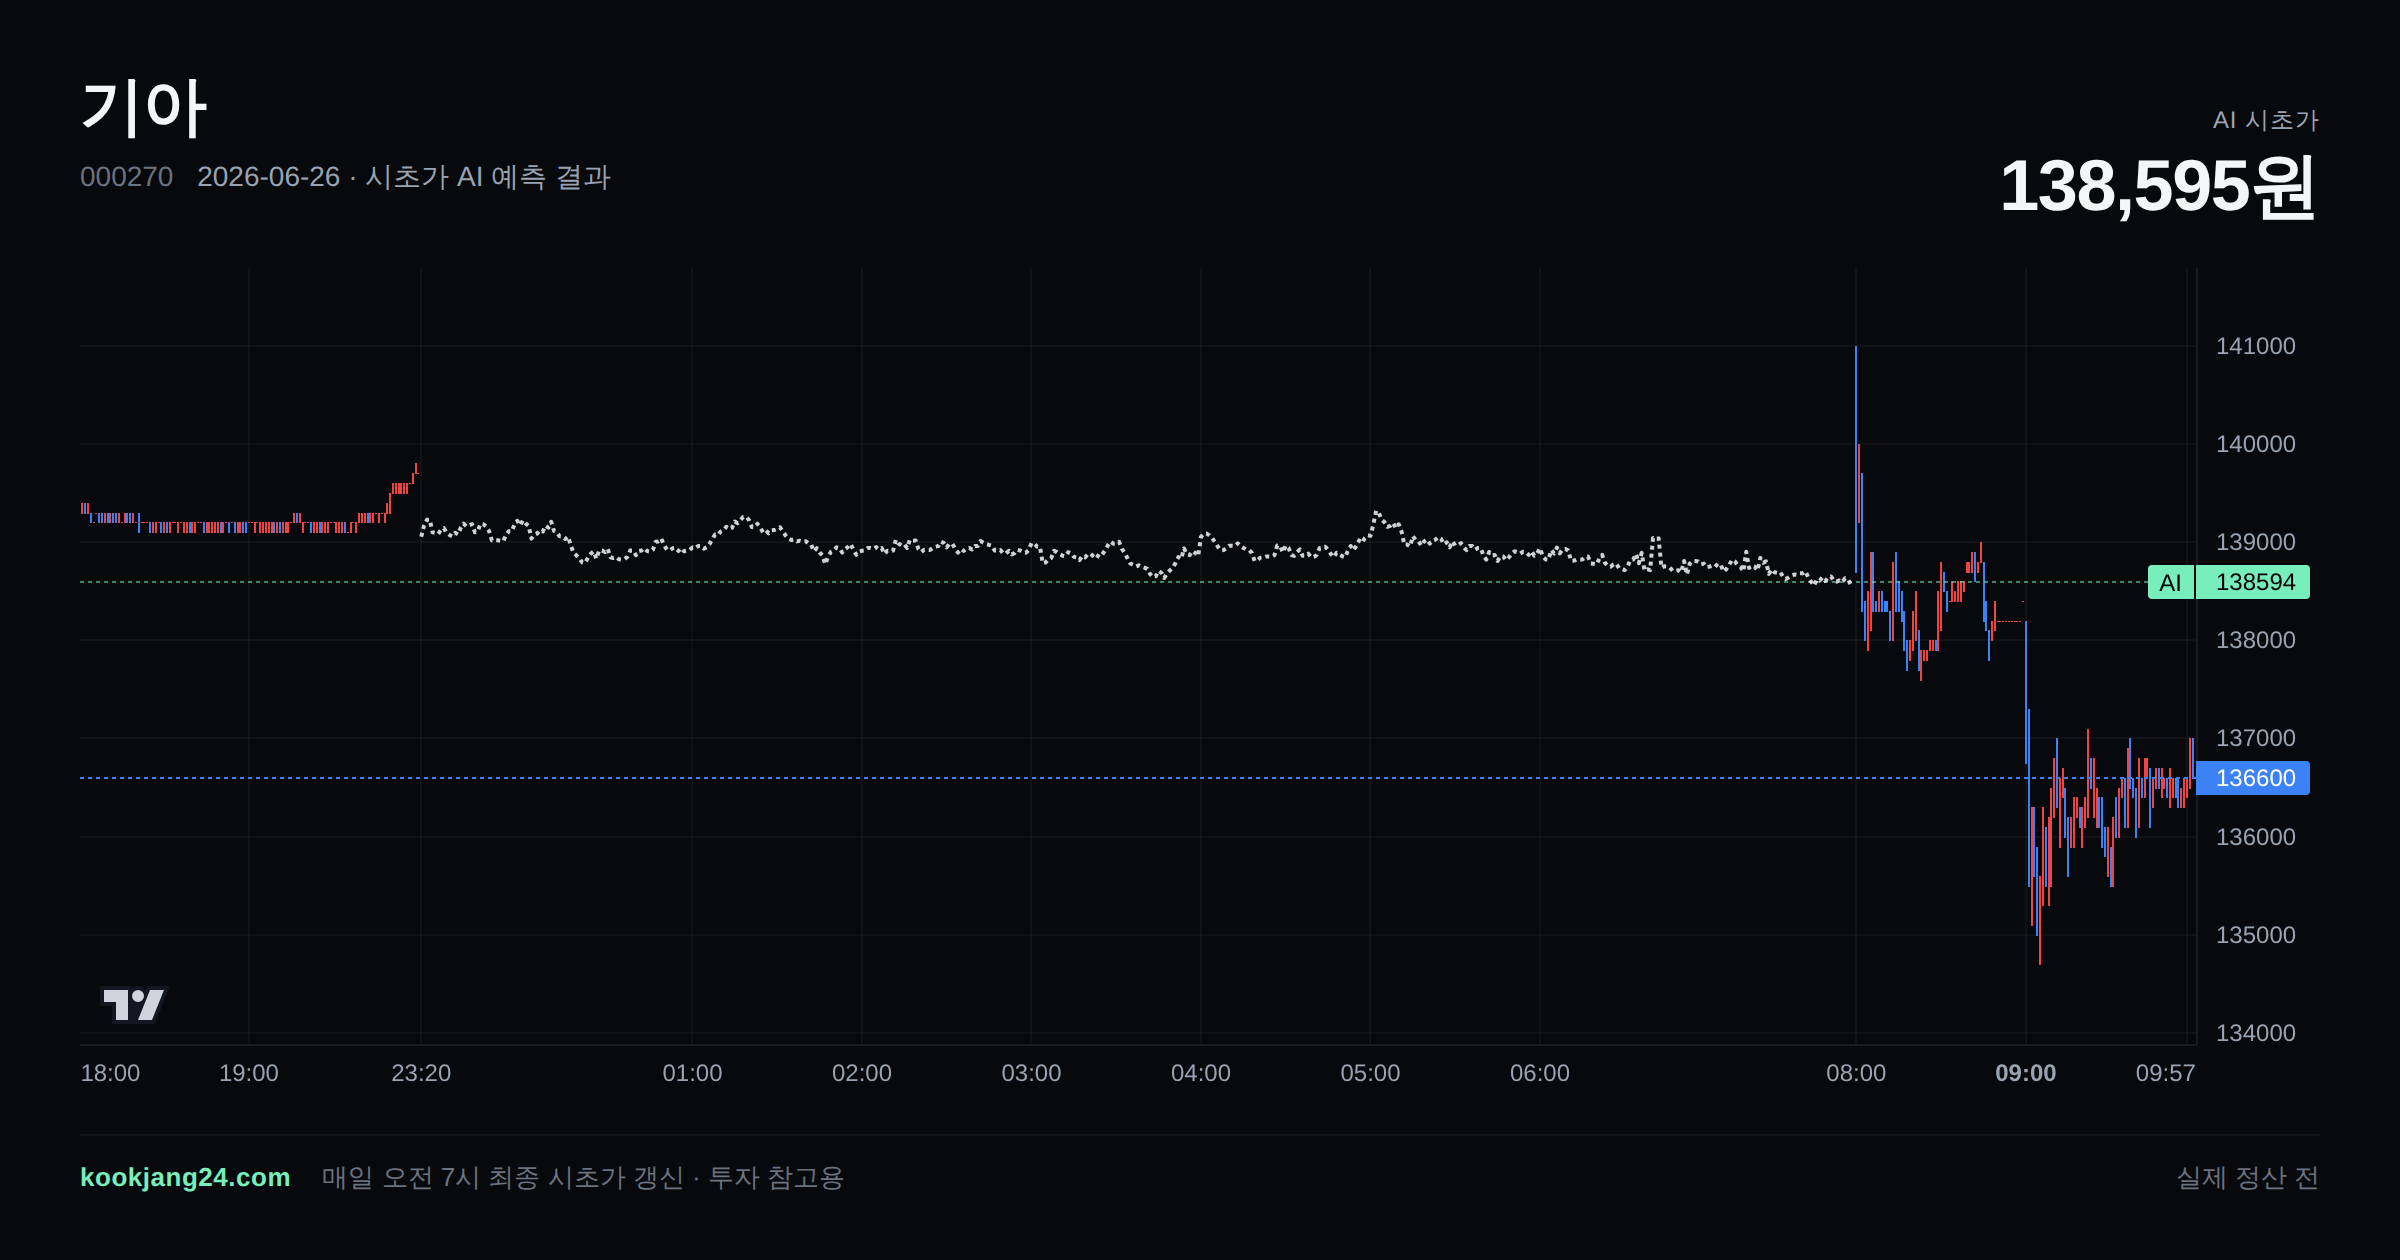Click the 06:00 time axis label
Image resolution: width=2400 pixels, height=1260 pixels.
tap(1540, 1073)
